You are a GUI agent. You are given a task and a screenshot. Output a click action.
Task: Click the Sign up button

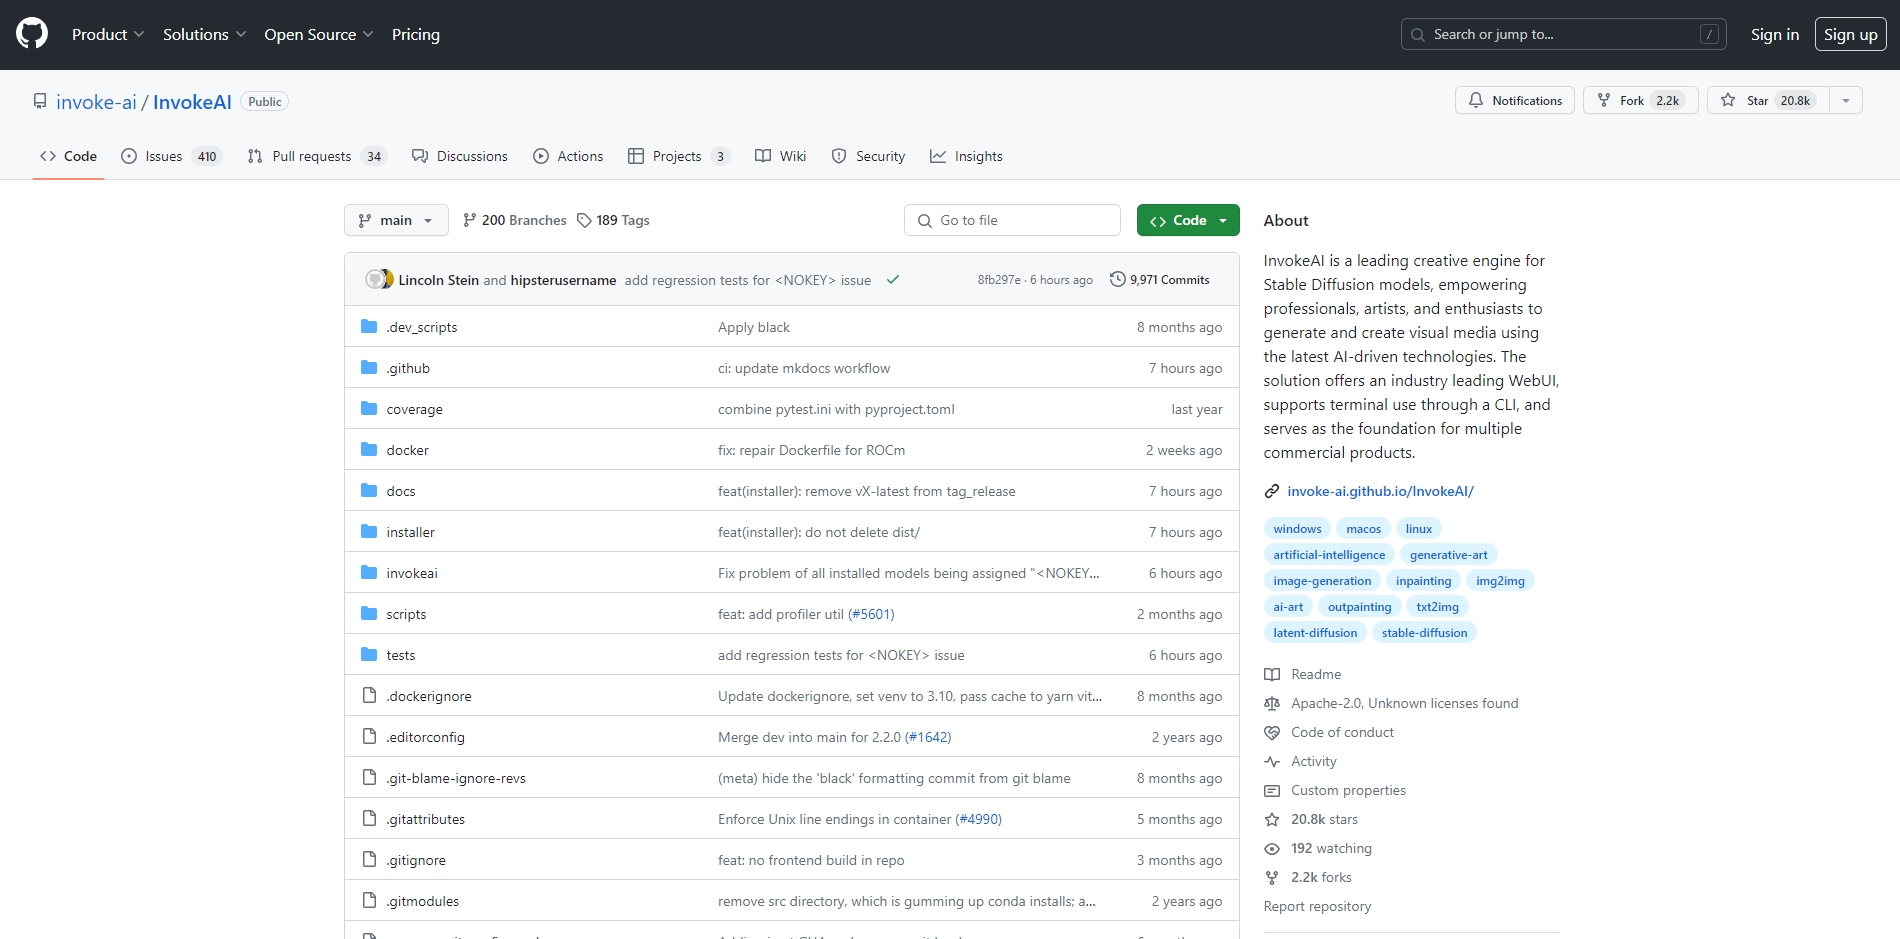(x=1850, y=34)
